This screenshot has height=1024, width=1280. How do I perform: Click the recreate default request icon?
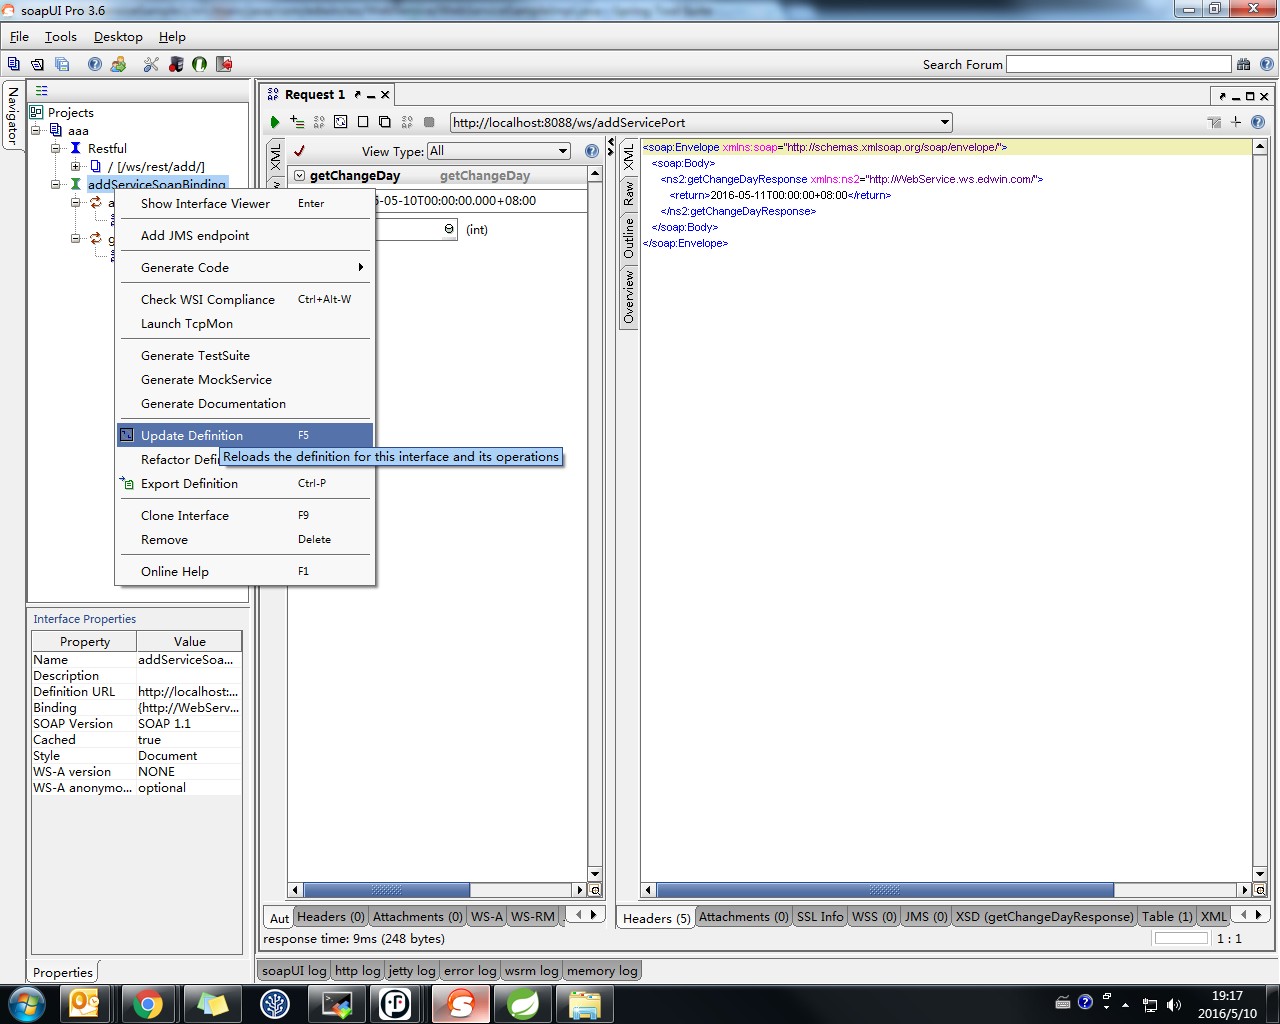coord(341,122)
